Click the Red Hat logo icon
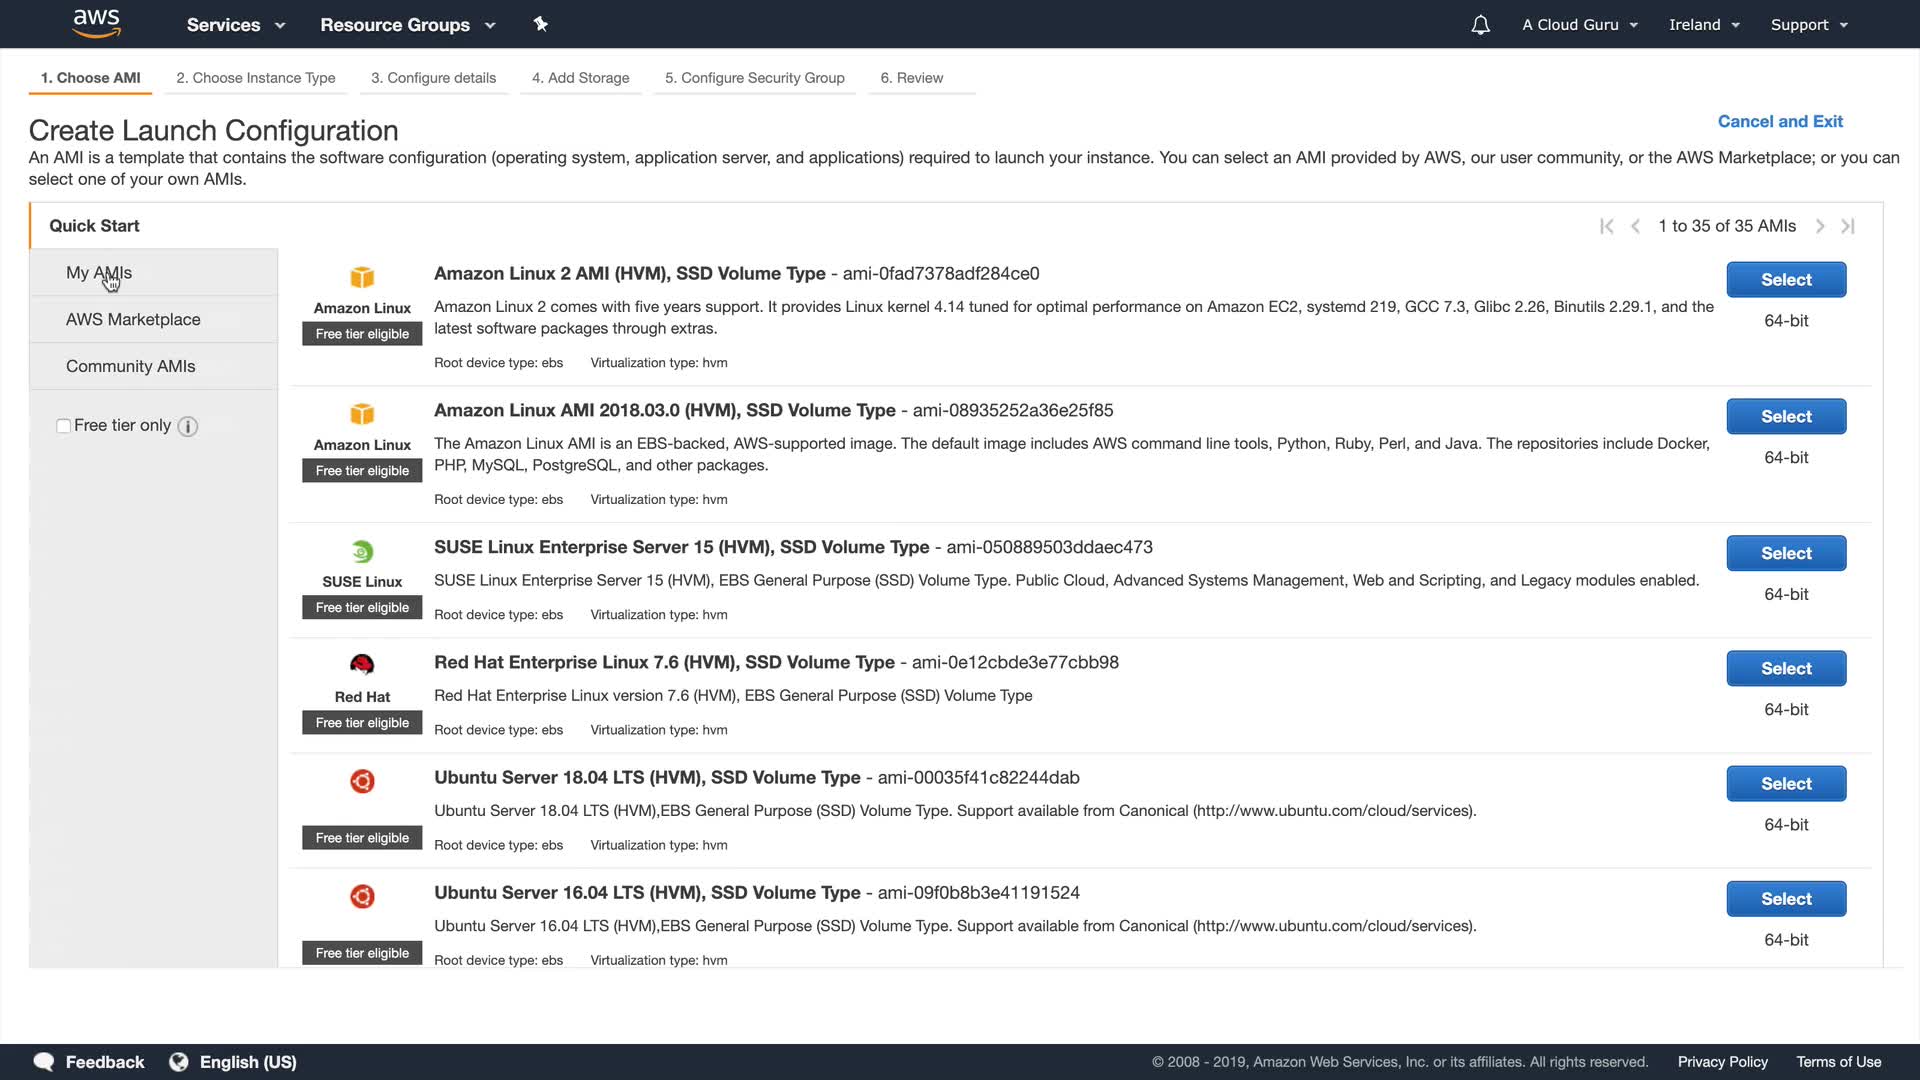 pos(362,664)
